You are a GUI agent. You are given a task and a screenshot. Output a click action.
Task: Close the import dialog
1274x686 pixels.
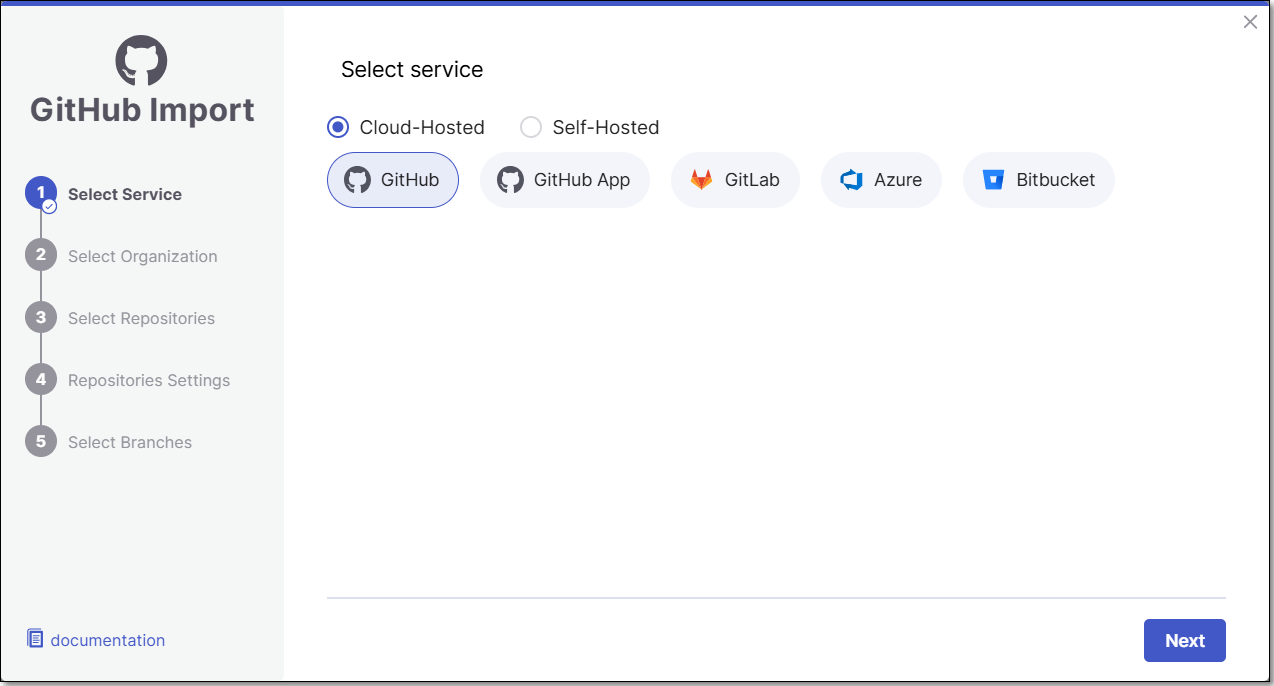pos(1250,22)
